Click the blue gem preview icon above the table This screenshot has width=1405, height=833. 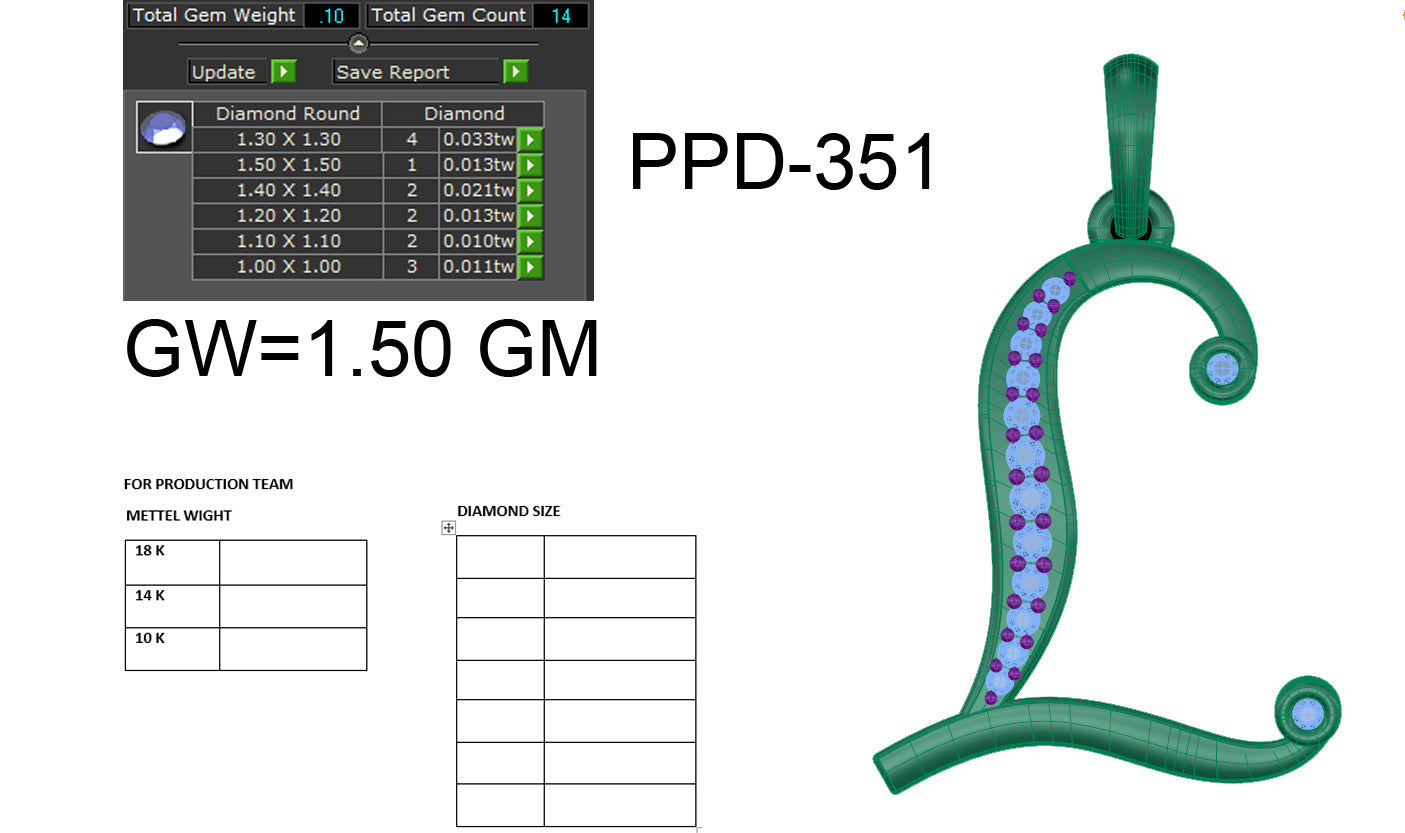point(163,126)
